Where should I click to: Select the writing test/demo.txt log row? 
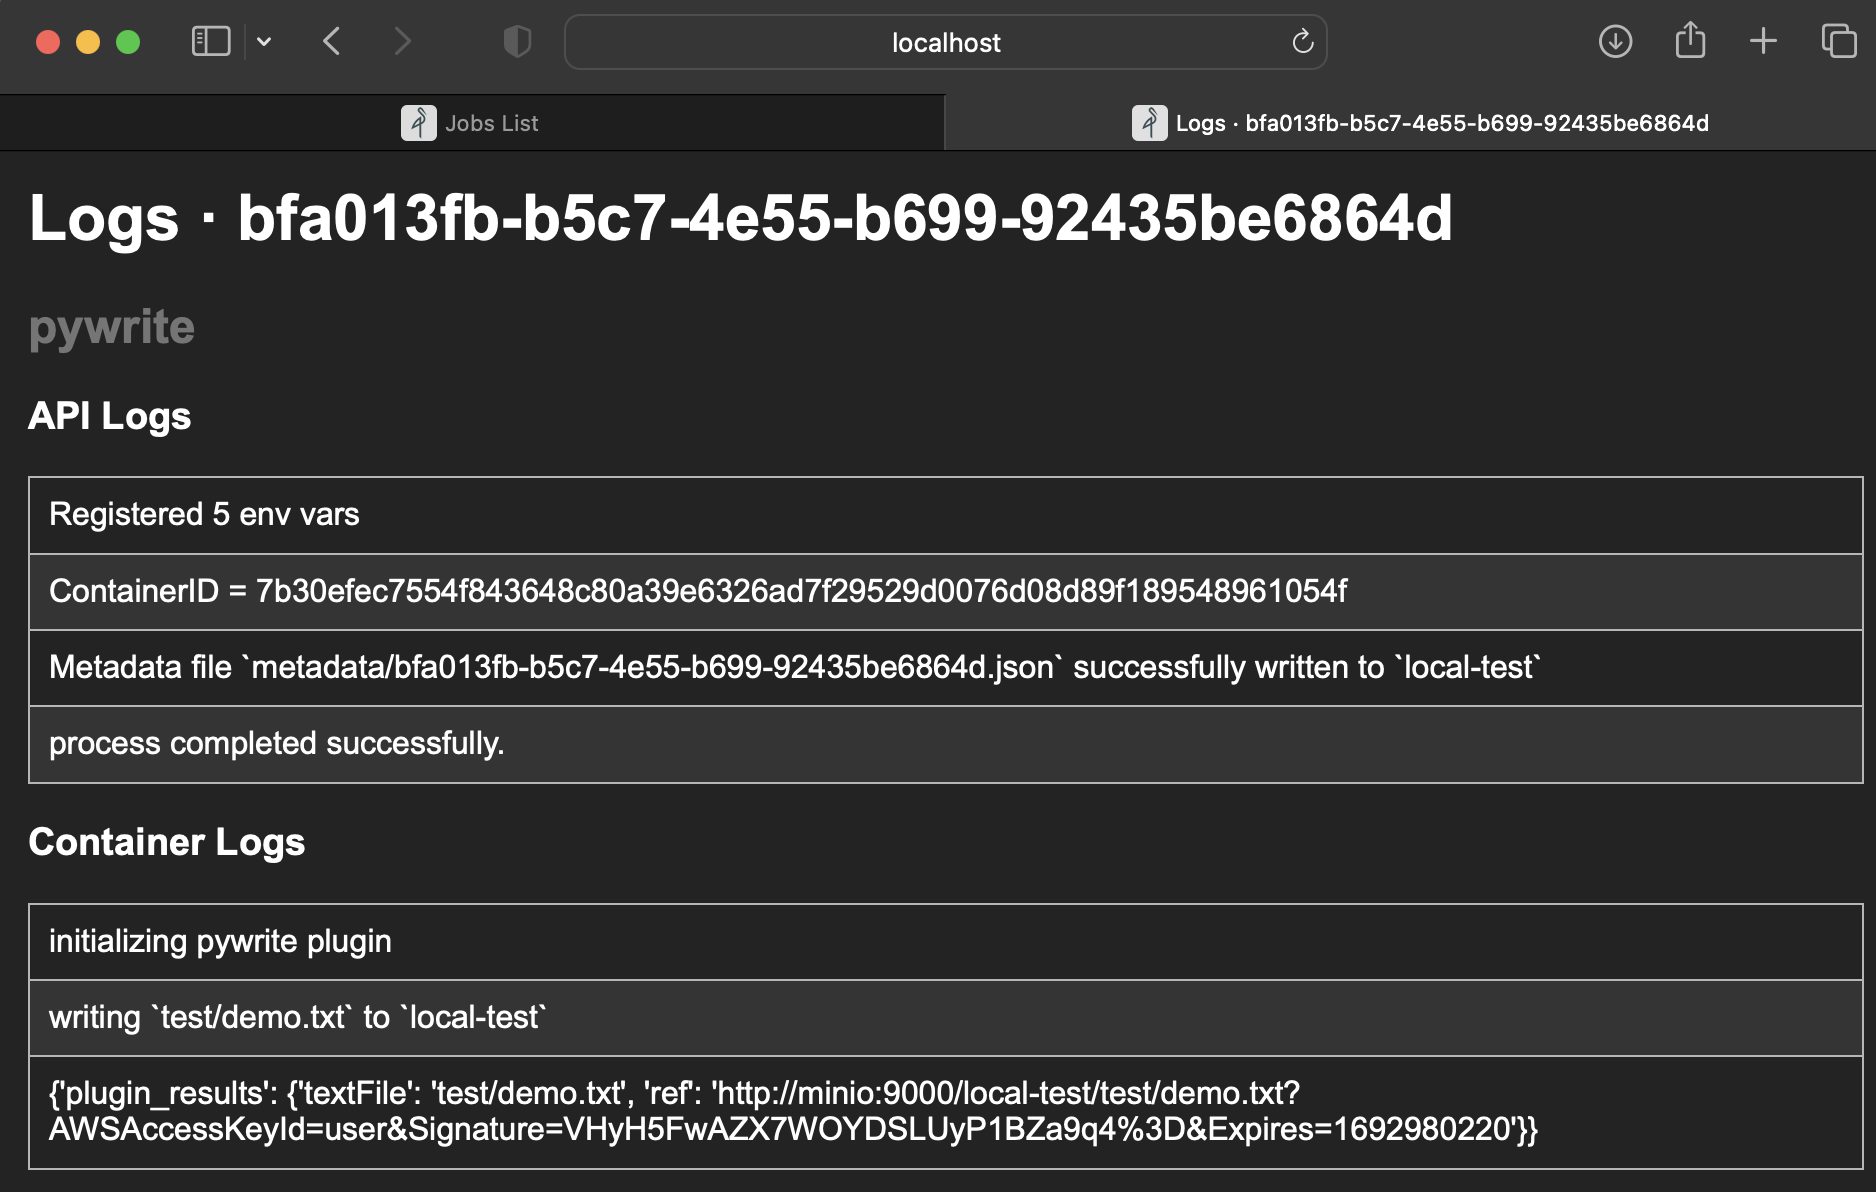(945, 1018)
